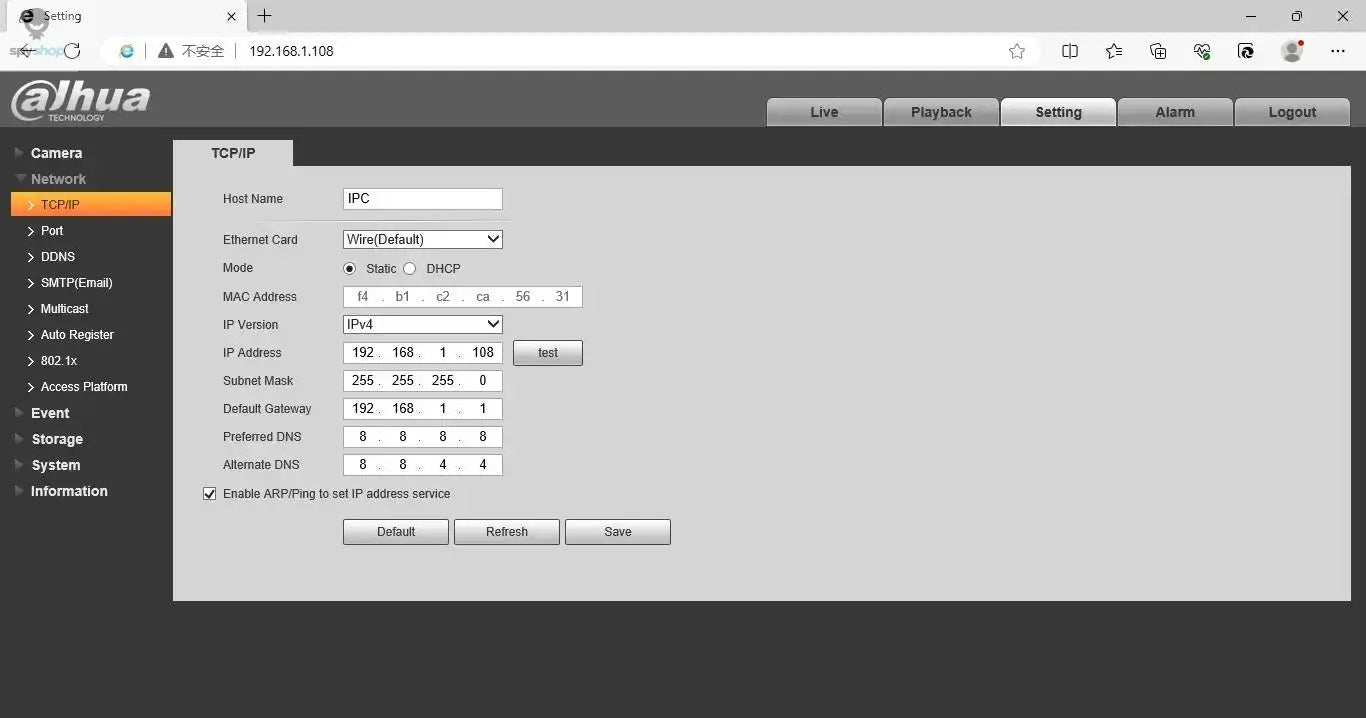The height and width of the screenshot is (718, 1366).
Task: Open the browser collections icon
Action: pos(1158,51)
